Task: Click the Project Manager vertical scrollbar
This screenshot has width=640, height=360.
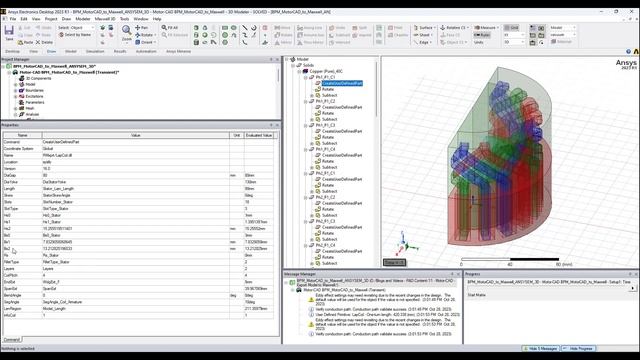Action: (x=279, y=76)
